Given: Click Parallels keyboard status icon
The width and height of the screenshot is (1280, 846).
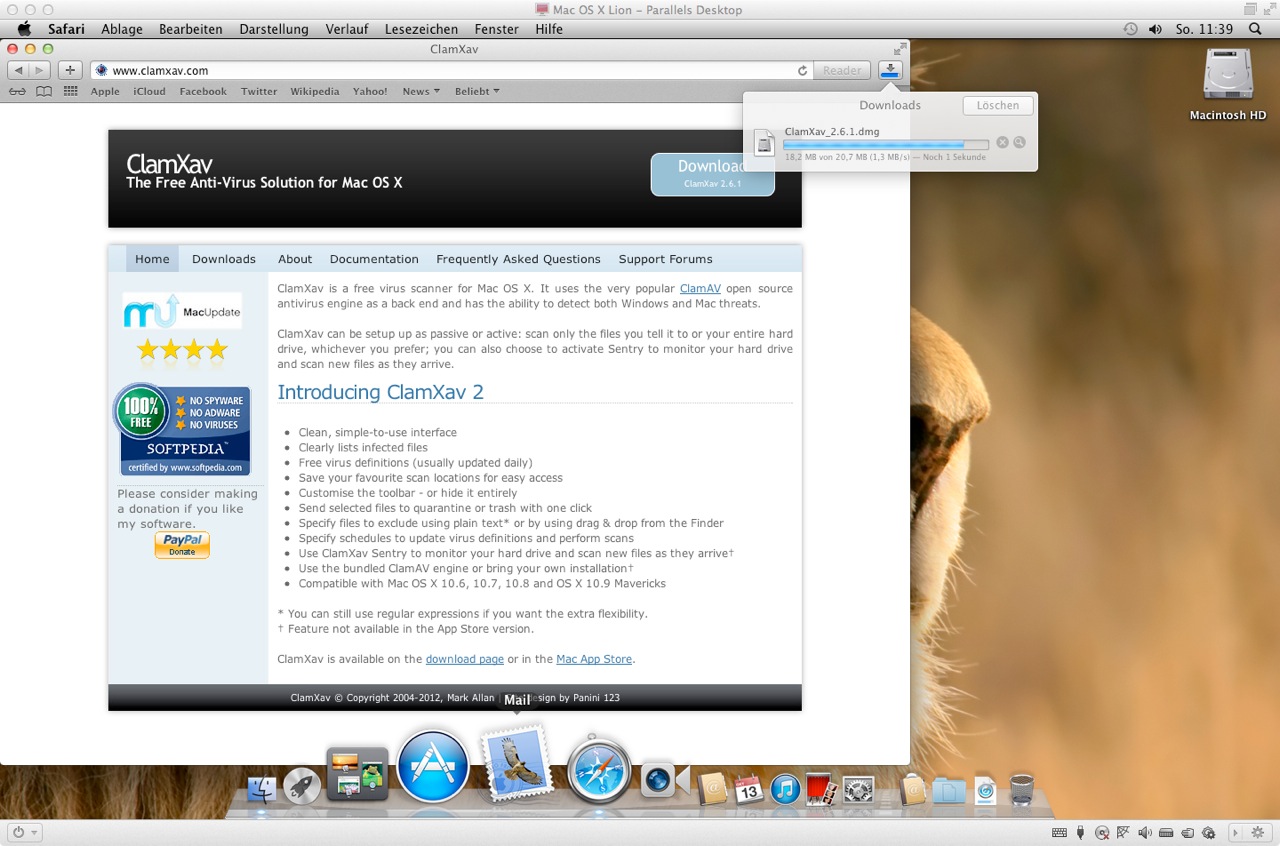Looking at the screenshot, I should [1059, 833].
